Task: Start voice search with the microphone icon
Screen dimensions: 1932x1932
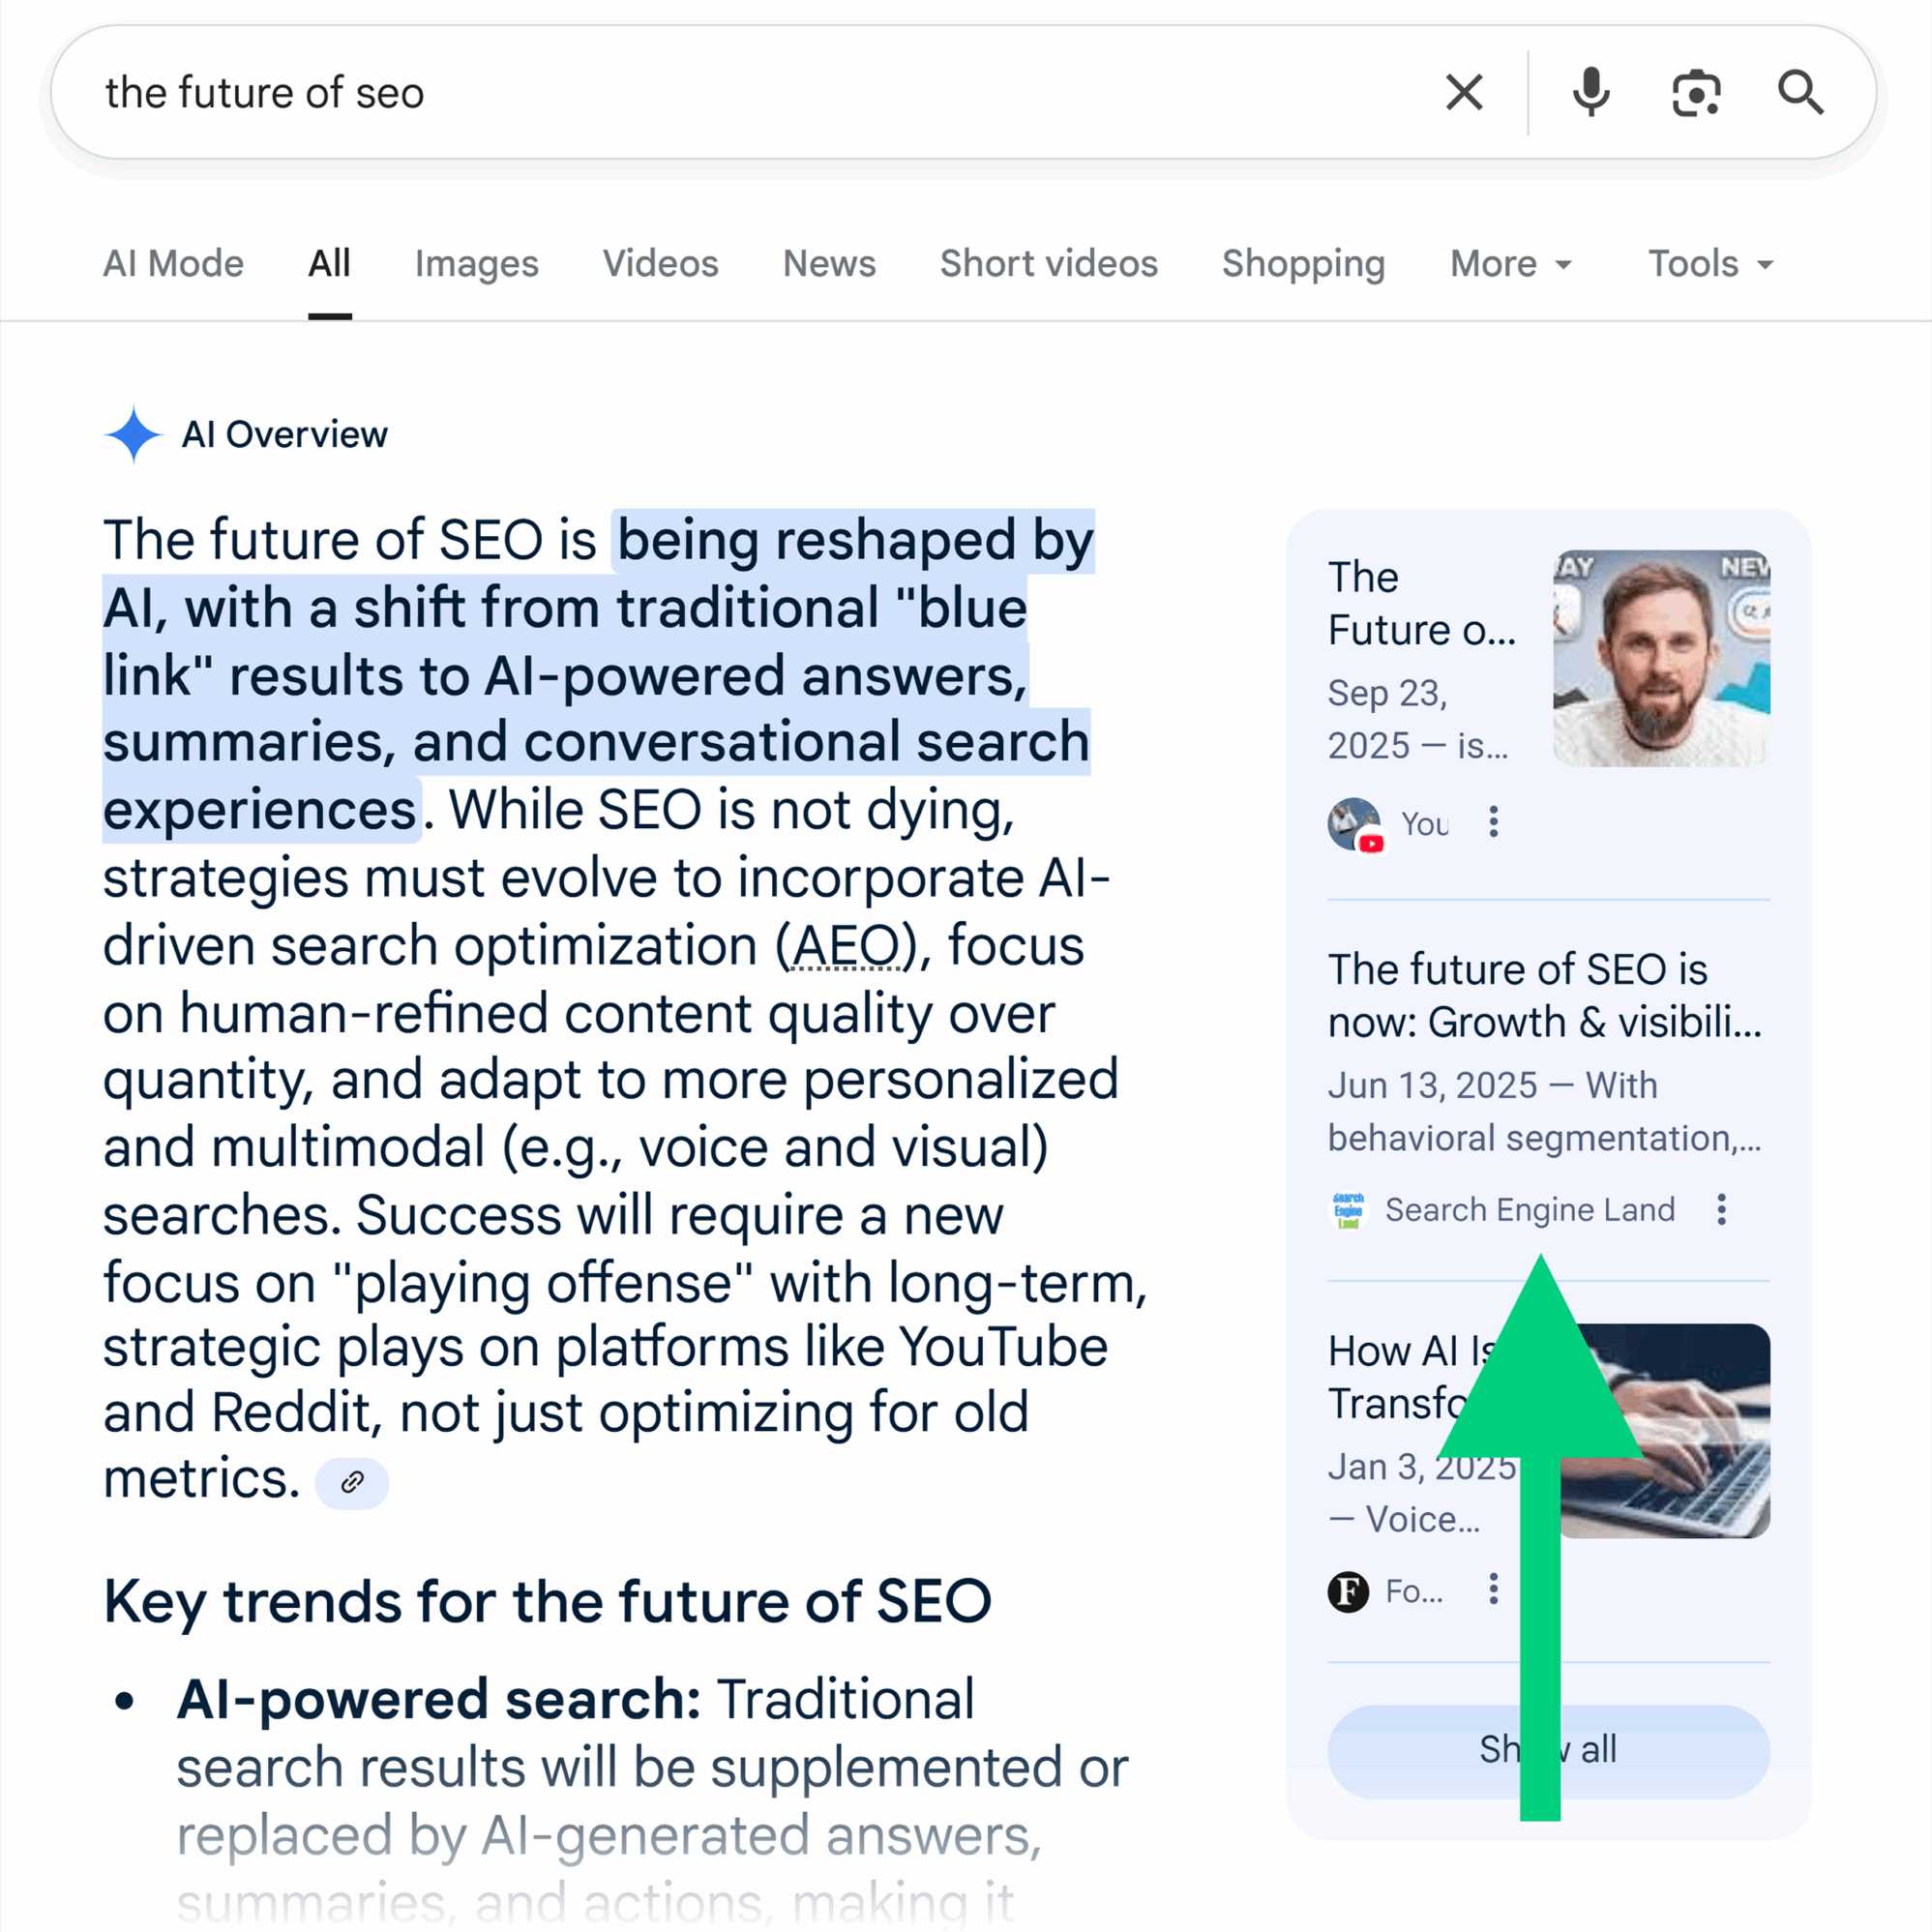Action: point(1590,93)
